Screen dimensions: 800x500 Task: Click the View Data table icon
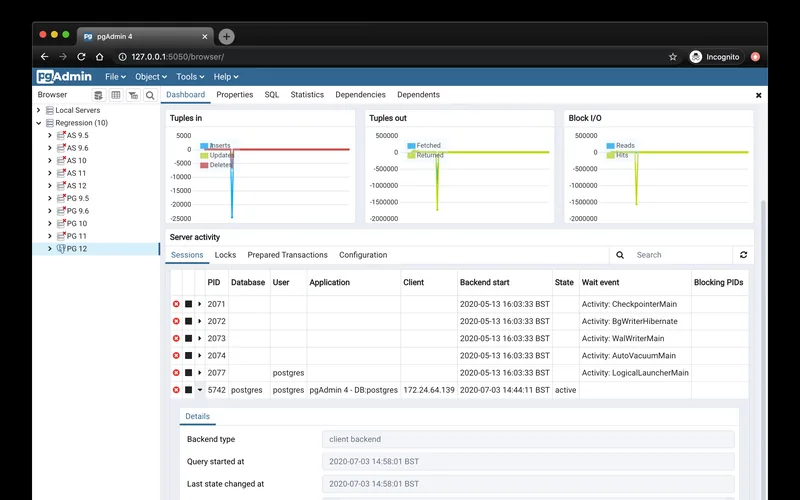pos(116,95)
